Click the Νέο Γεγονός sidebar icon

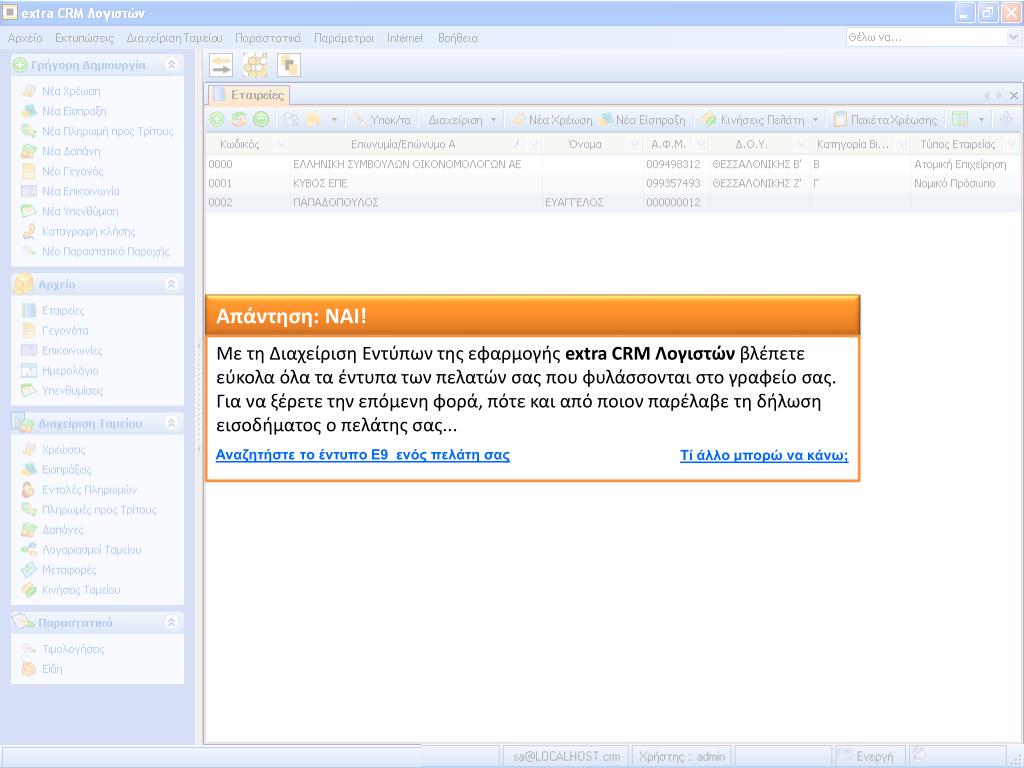[29, 171]
